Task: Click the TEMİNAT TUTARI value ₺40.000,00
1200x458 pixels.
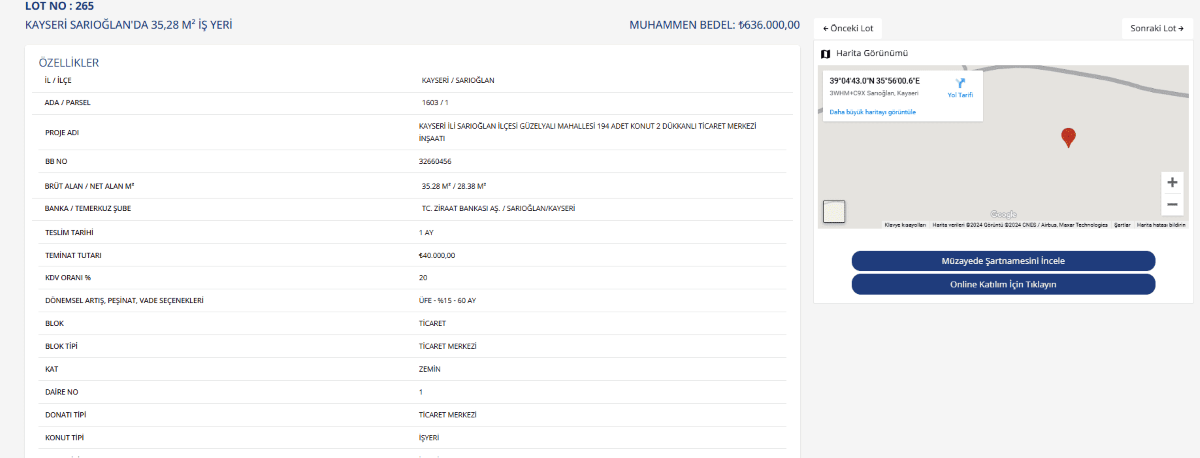Action: click(437, 256)
